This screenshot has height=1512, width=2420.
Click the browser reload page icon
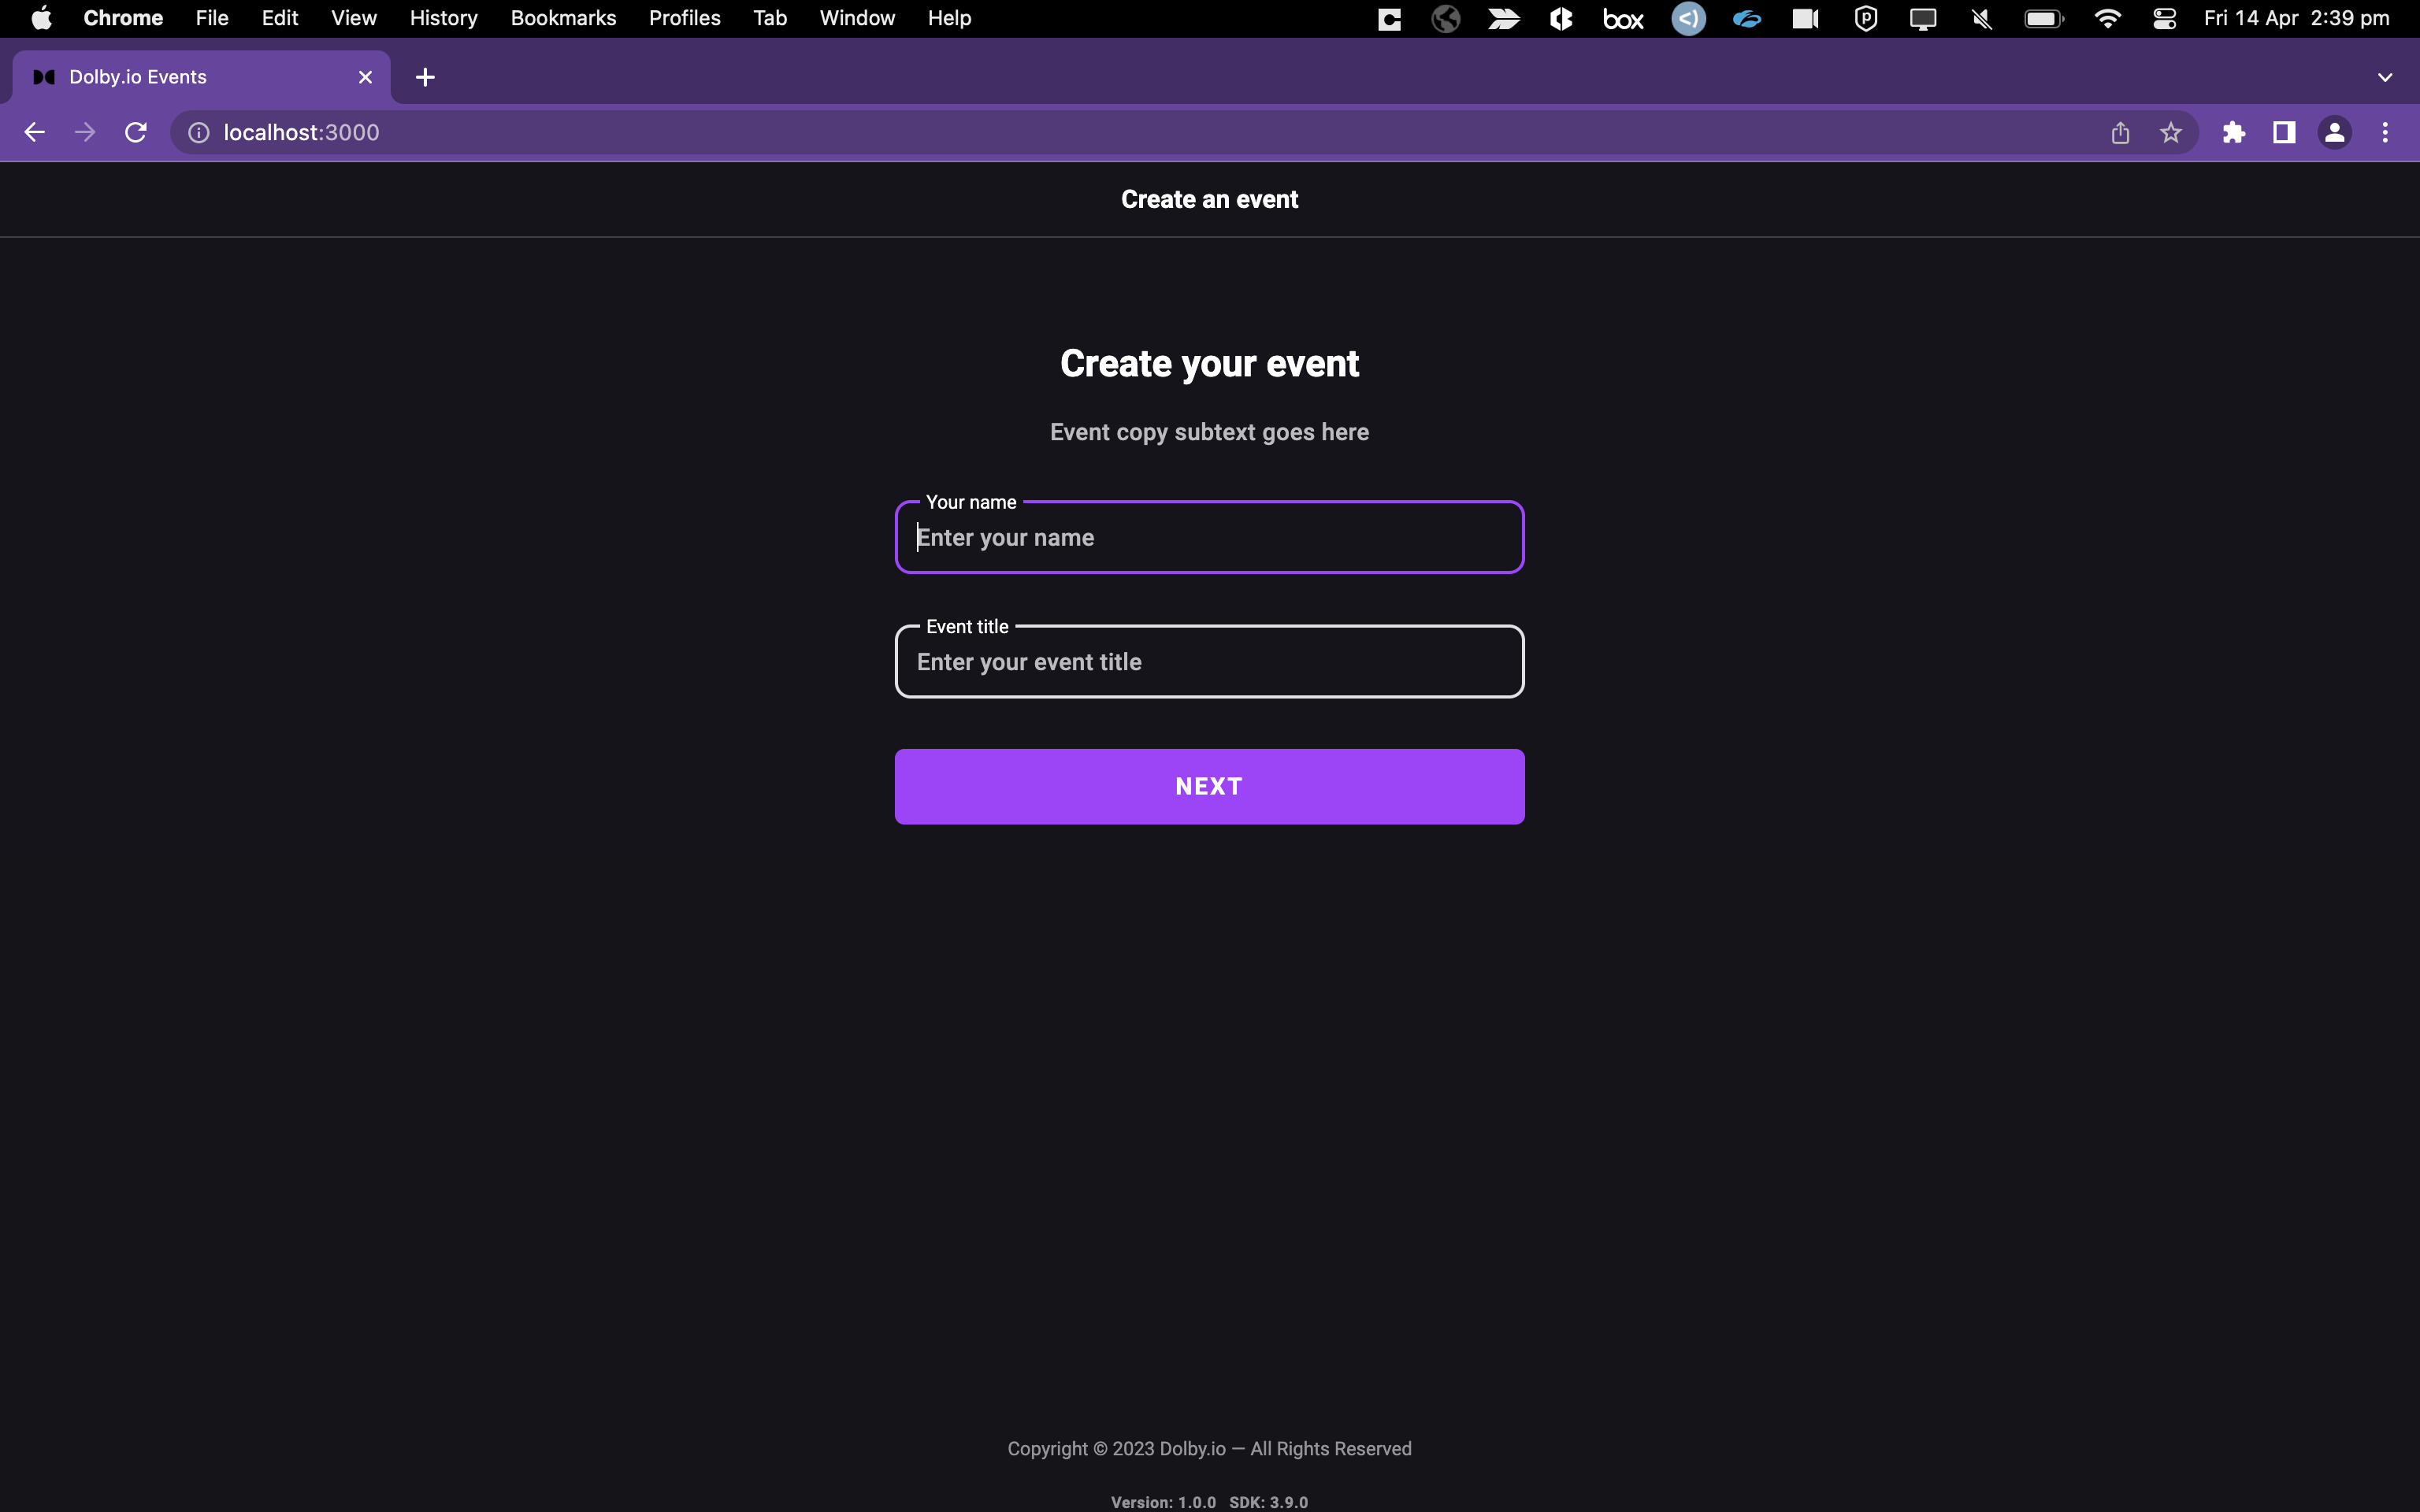click(x=136, y=132)
